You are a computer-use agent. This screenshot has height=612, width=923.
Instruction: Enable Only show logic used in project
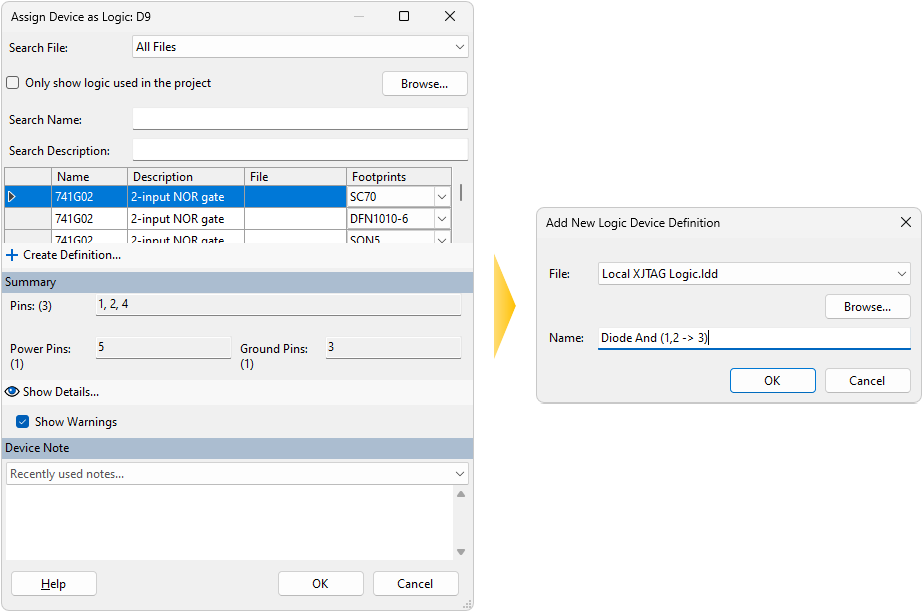point(13,83)
